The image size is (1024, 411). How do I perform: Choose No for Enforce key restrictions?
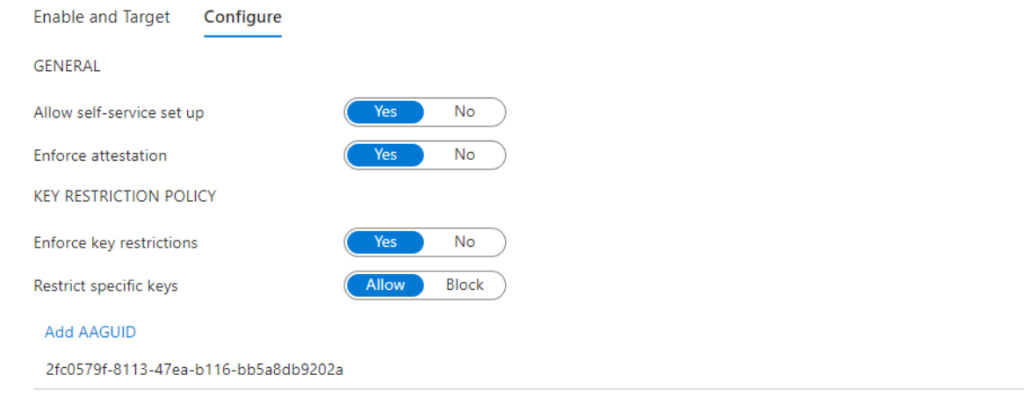464,242
